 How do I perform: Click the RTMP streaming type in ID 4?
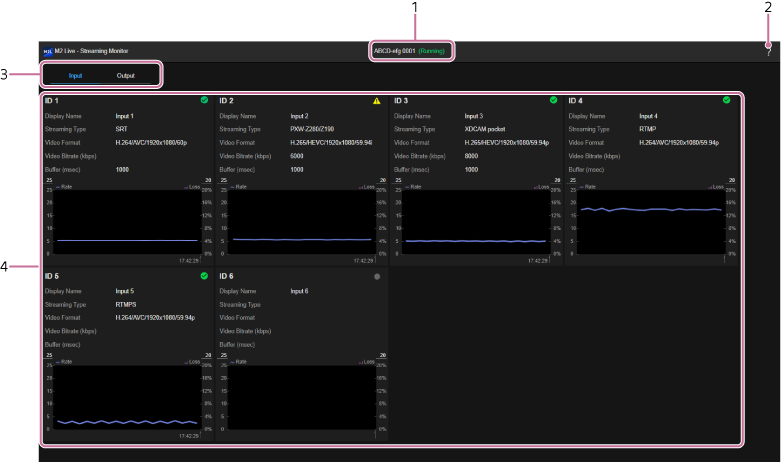pyautogui.click(x=648, y=129)
